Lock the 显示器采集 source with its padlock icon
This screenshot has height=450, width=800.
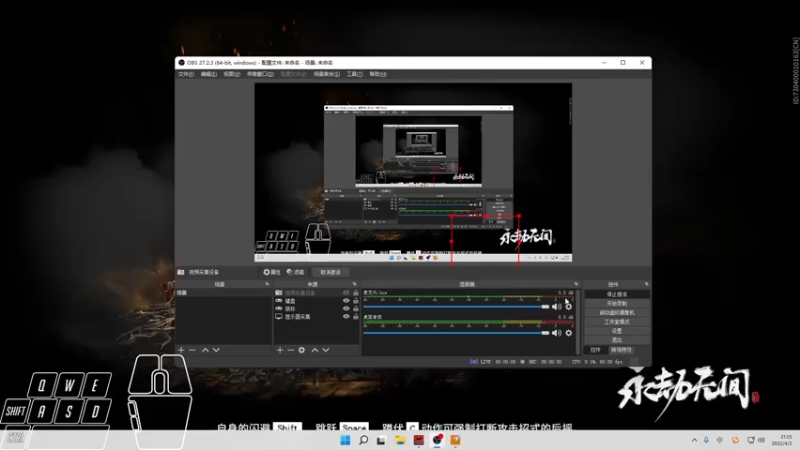pyautogui.click(x=356, y=316)
